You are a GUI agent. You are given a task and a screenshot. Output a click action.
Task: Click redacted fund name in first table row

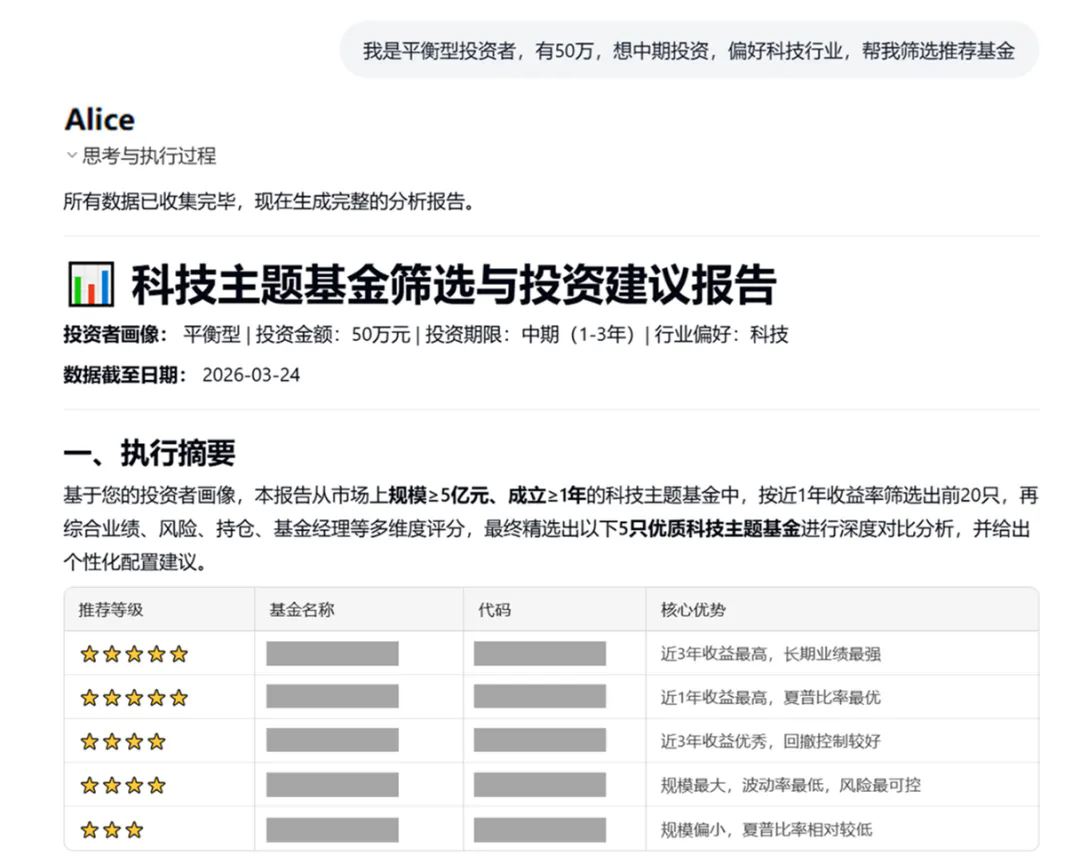(x=332, y=654)
